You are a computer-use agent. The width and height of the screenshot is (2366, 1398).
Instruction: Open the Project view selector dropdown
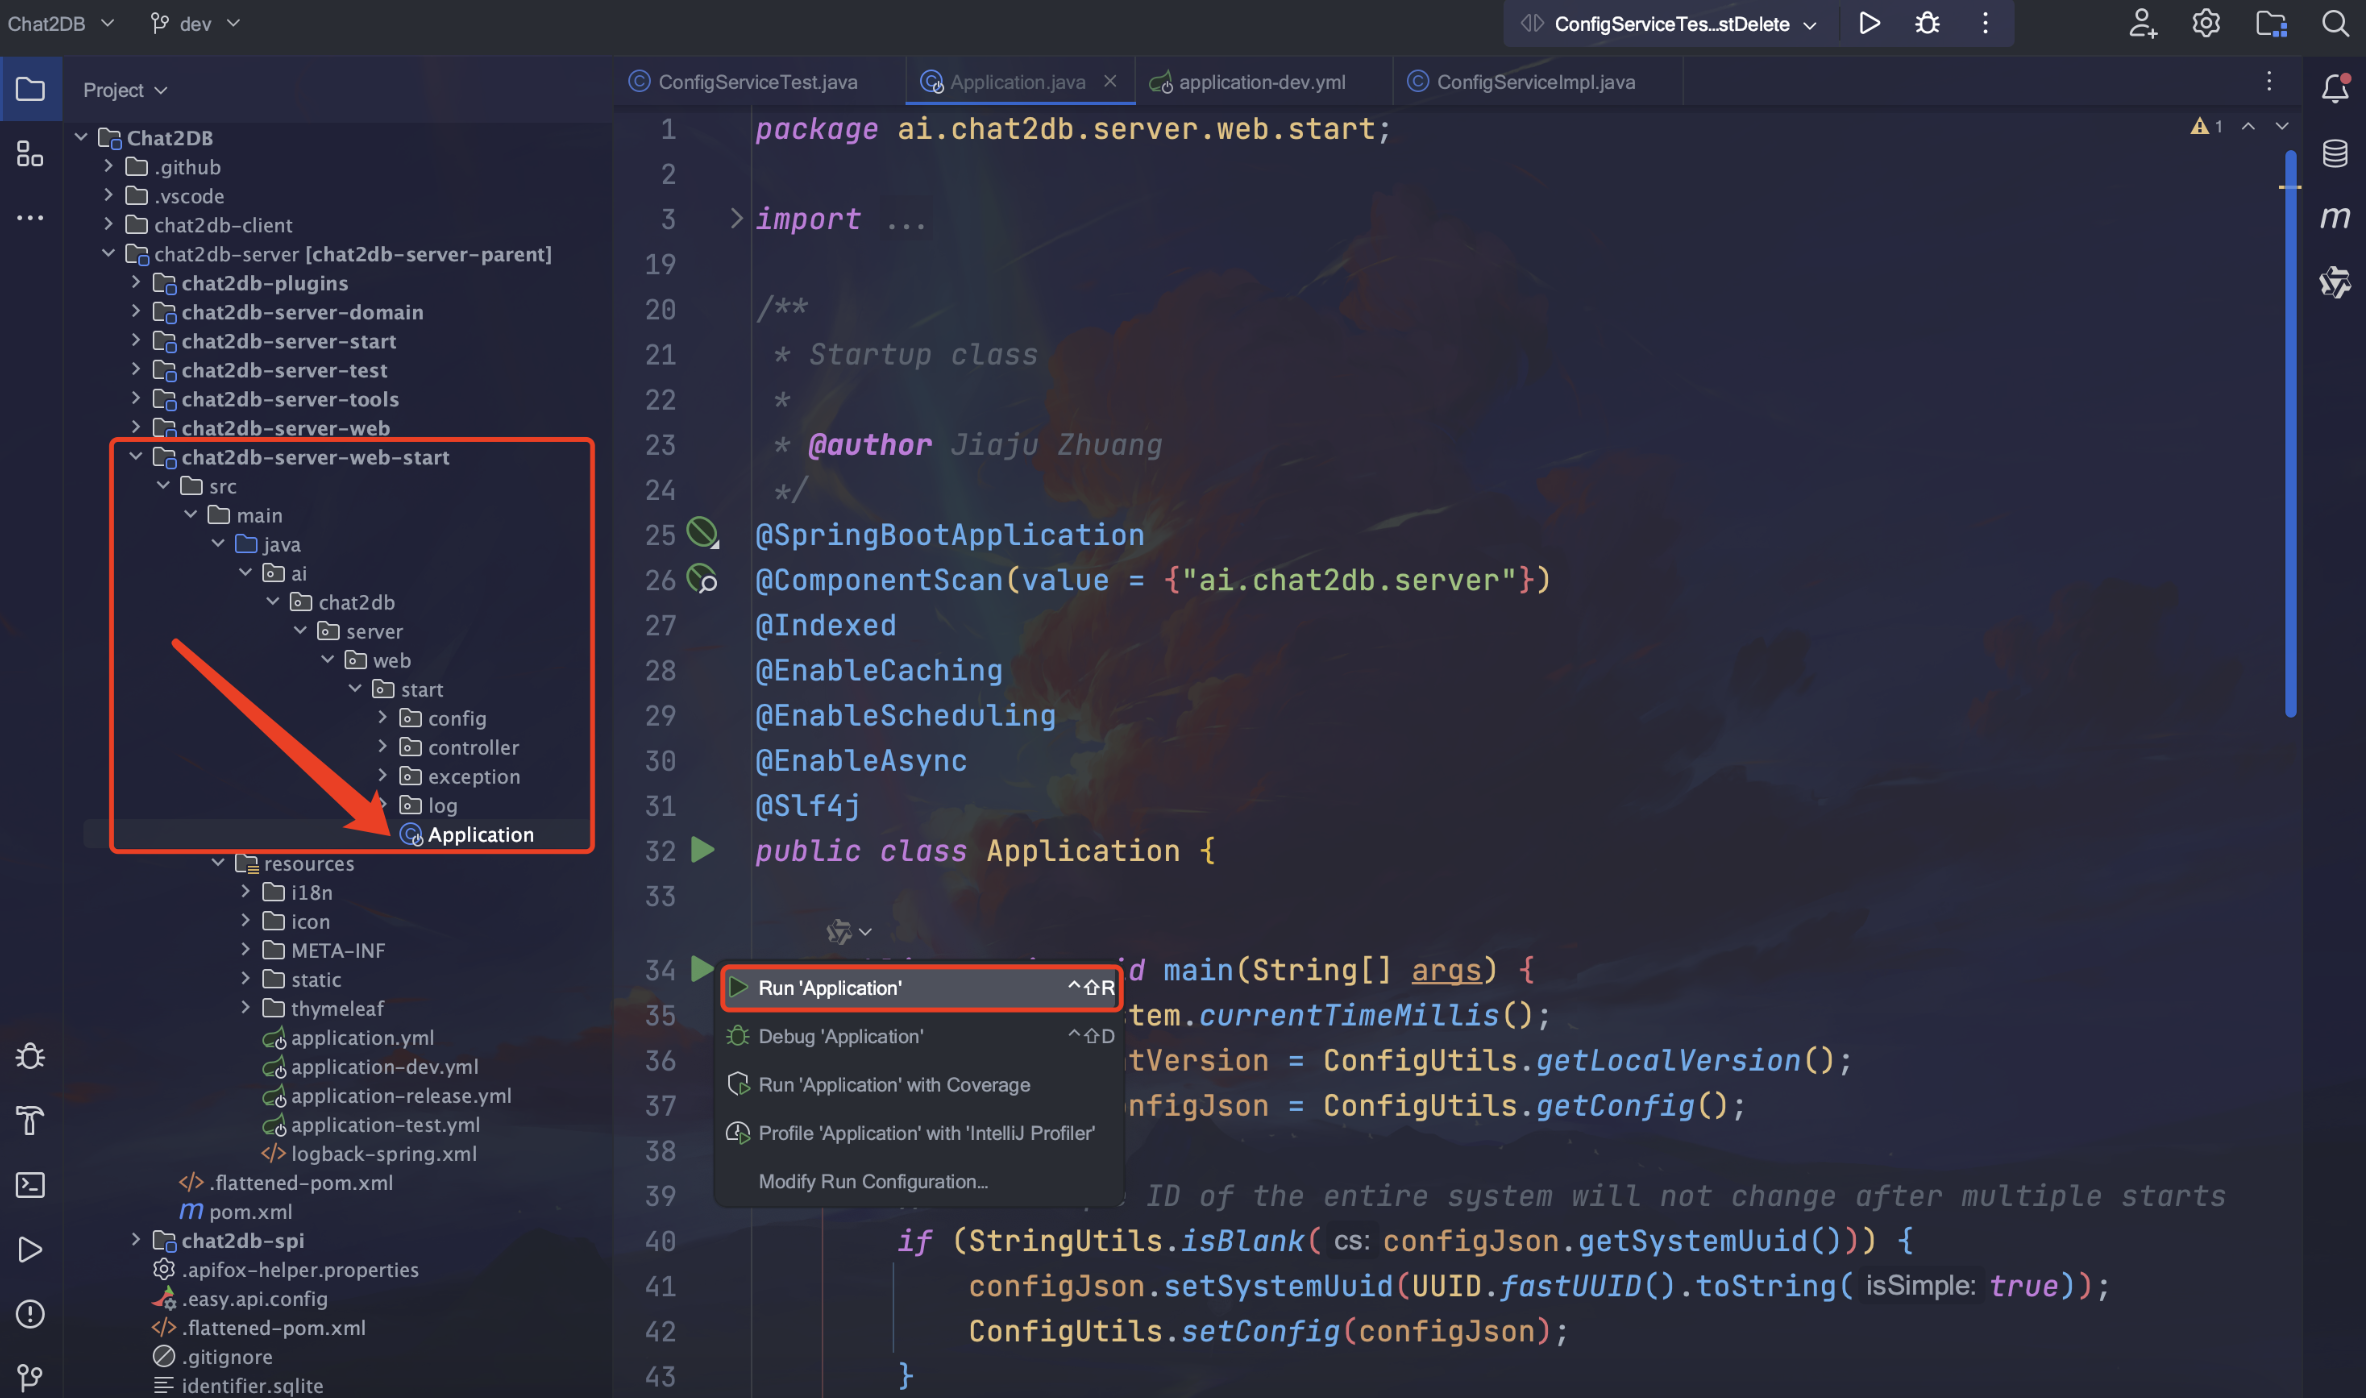tap(125, 90)
